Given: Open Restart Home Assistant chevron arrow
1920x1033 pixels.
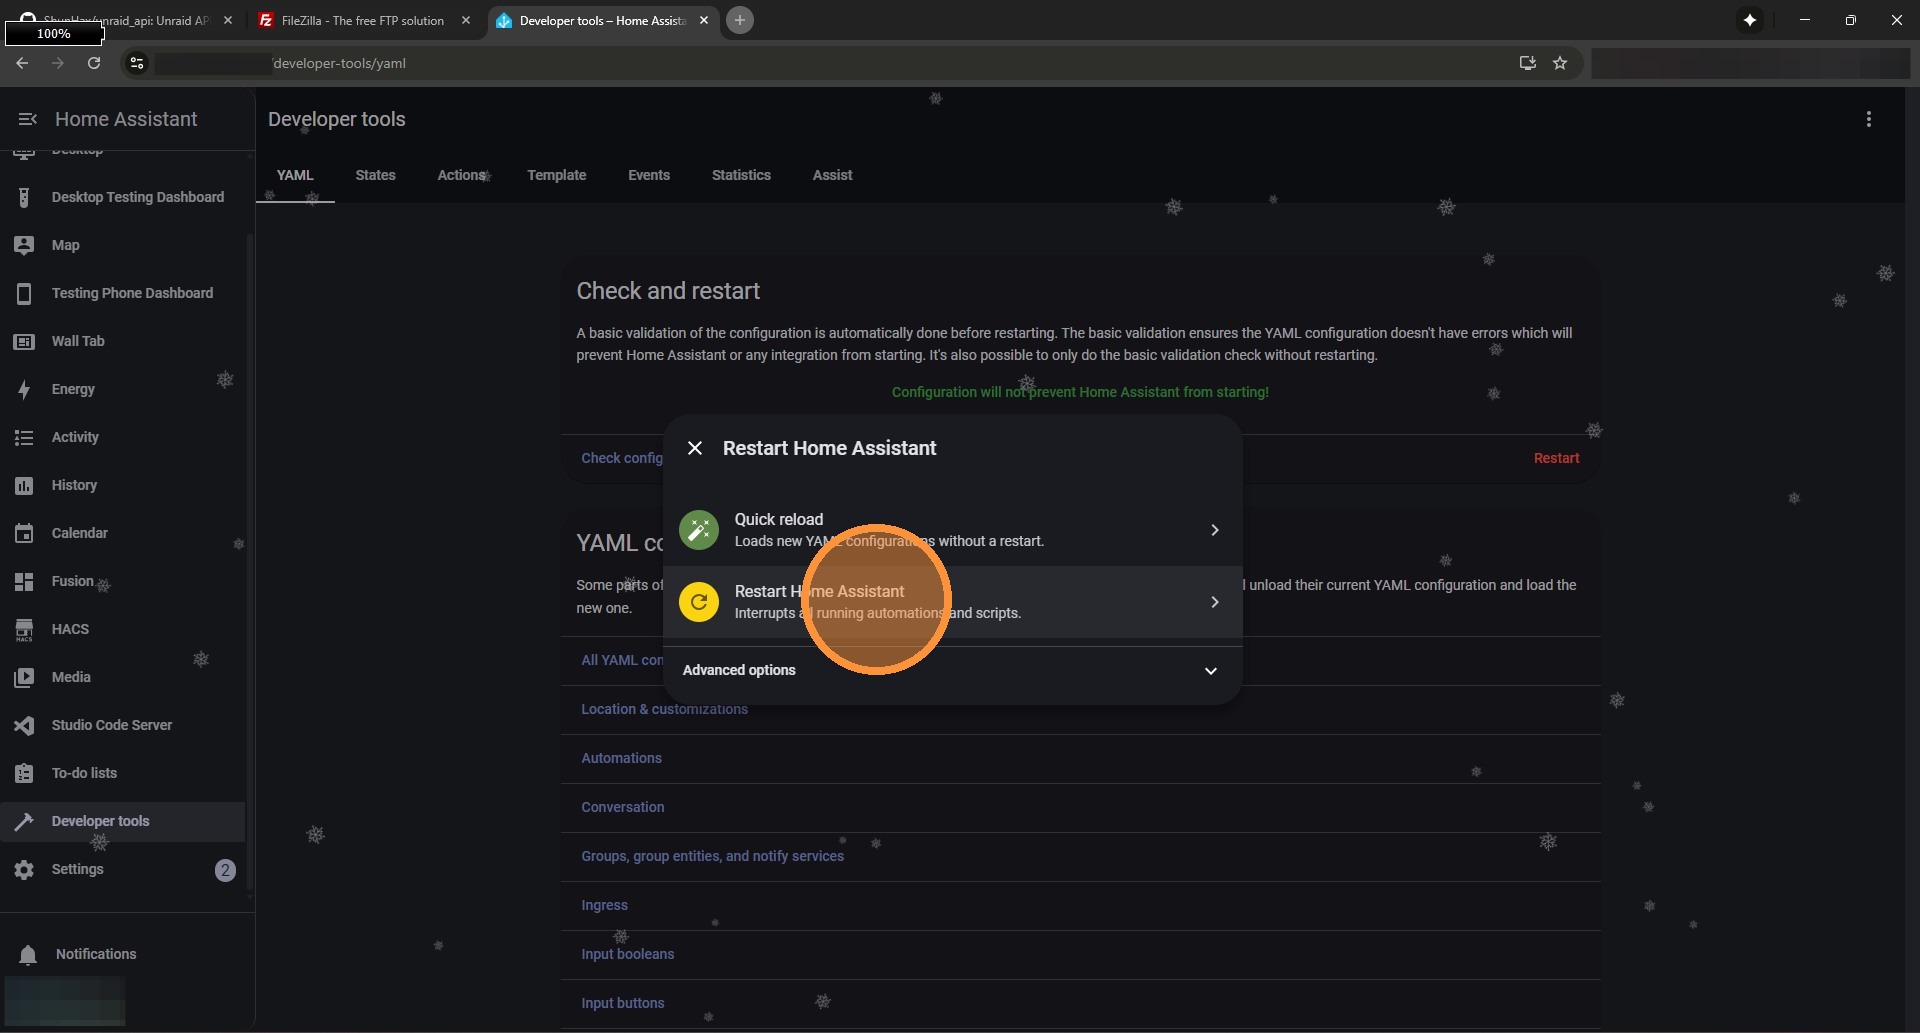Looking at the screenshot, I should pos(1214,602).
